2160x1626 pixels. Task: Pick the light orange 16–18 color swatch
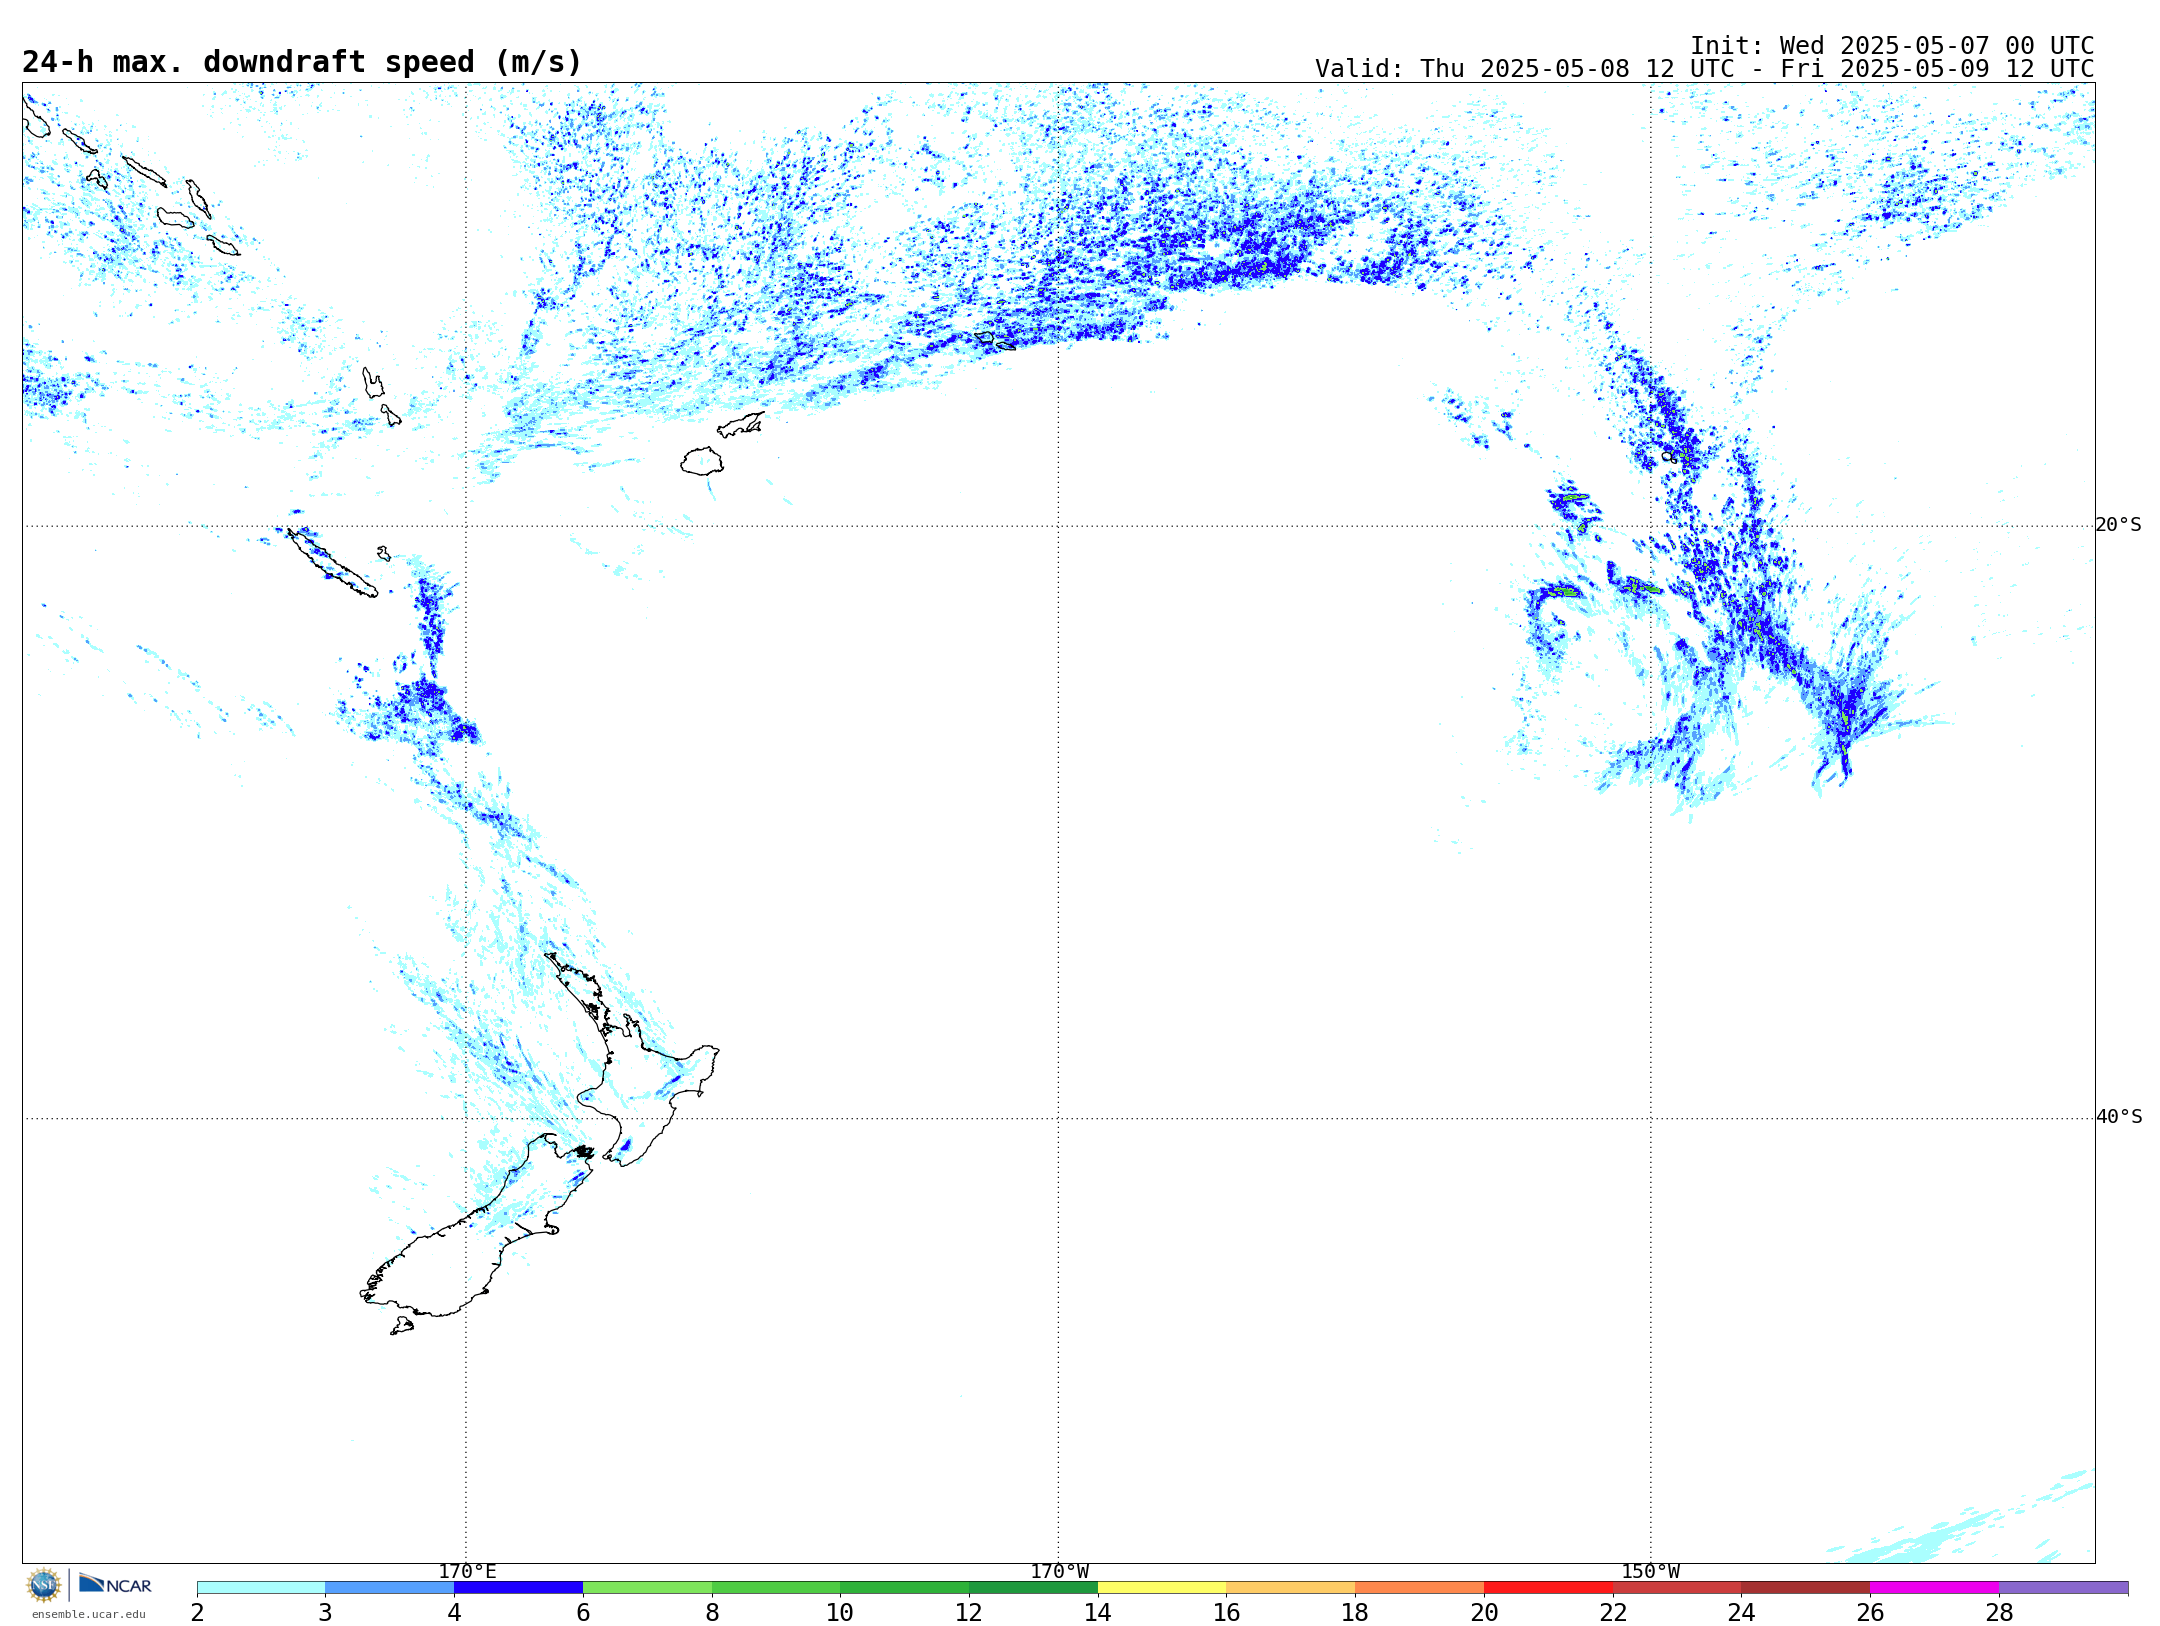tap(1290, 1588)
